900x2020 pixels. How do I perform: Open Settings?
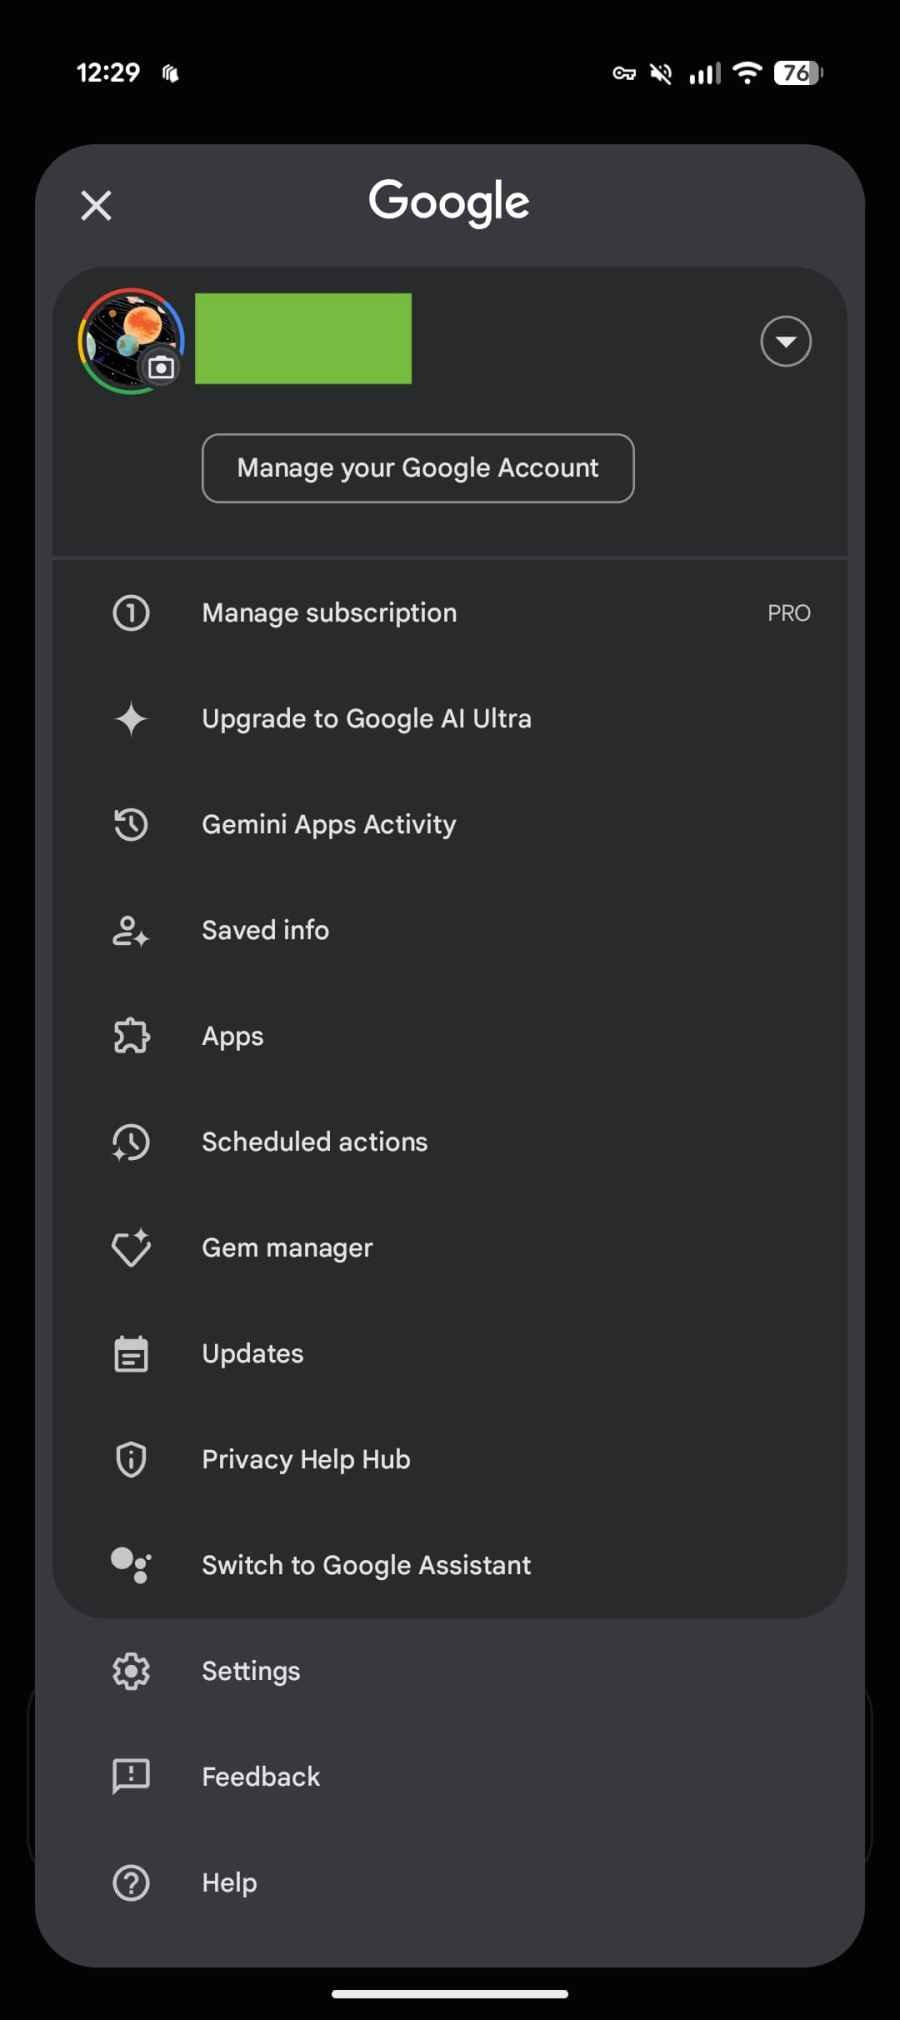coord(450,1671)
